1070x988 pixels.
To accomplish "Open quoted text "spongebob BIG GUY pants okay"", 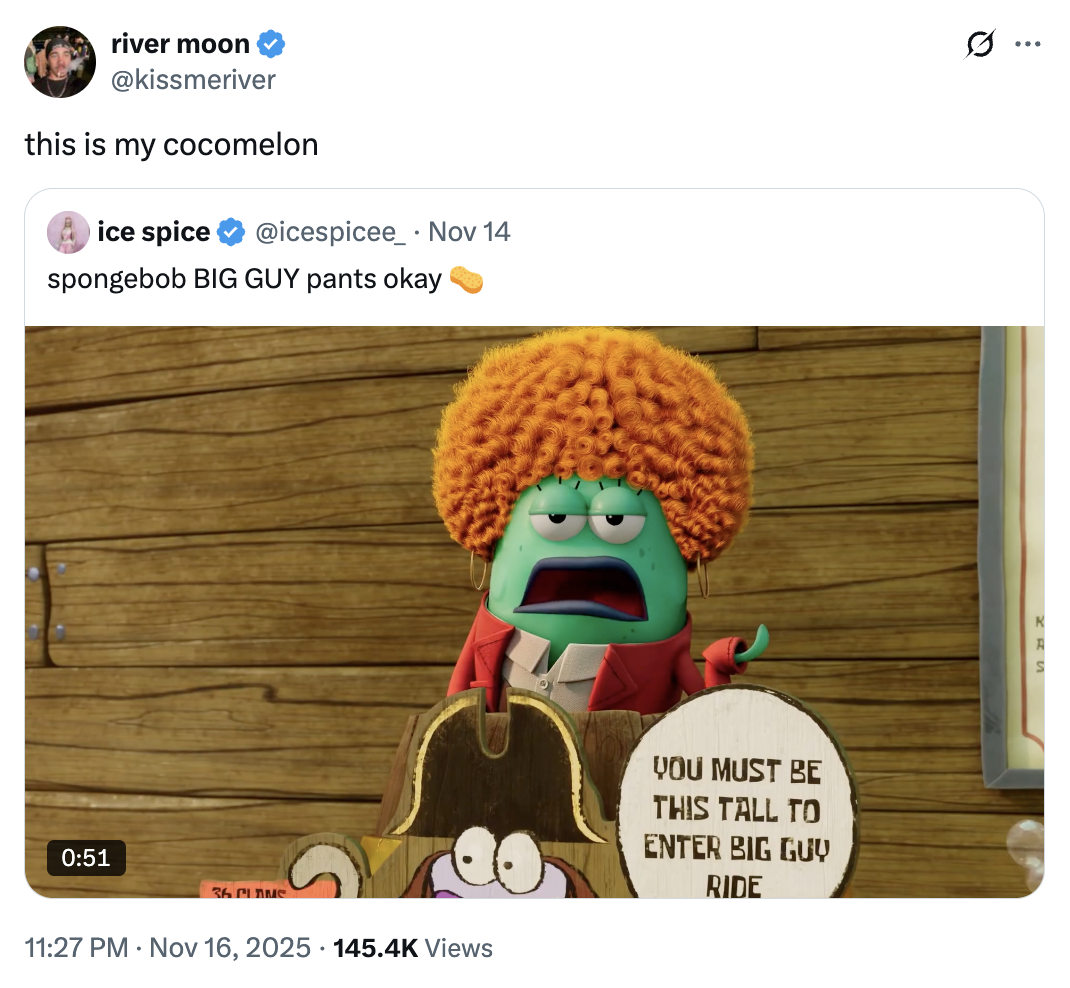I will pyautogui.click(x=244, y=279).
